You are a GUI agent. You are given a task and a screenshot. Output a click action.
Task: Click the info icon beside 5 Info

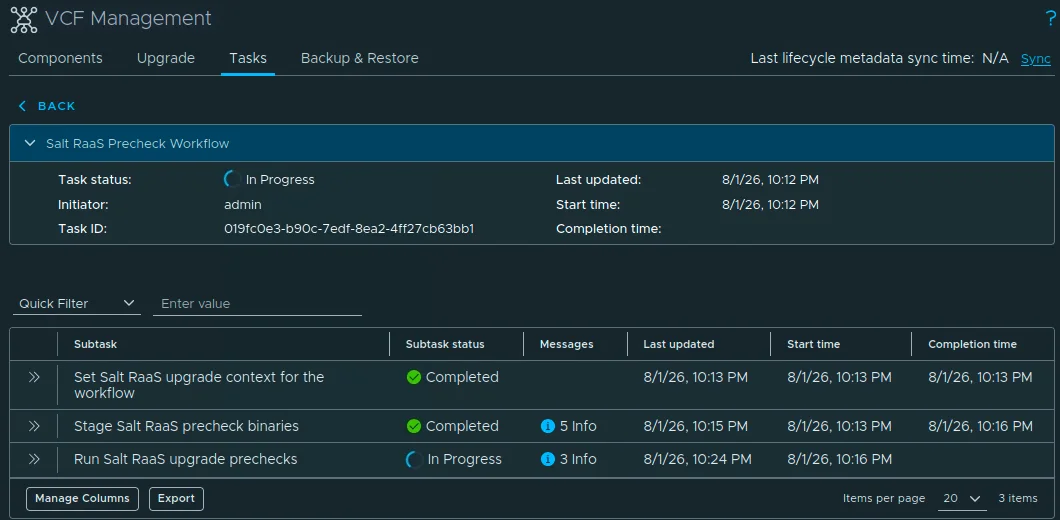(548, 427)
